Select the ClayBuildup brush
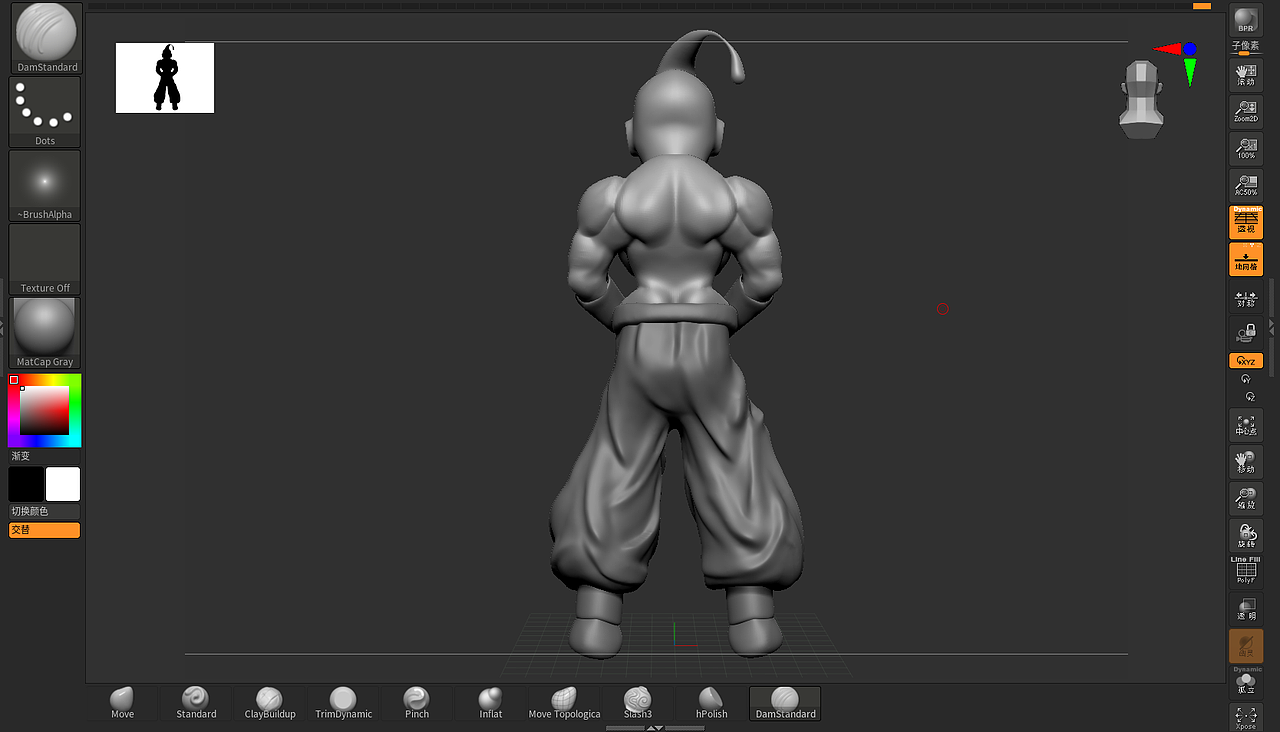1280x732 pixels. 270,703
